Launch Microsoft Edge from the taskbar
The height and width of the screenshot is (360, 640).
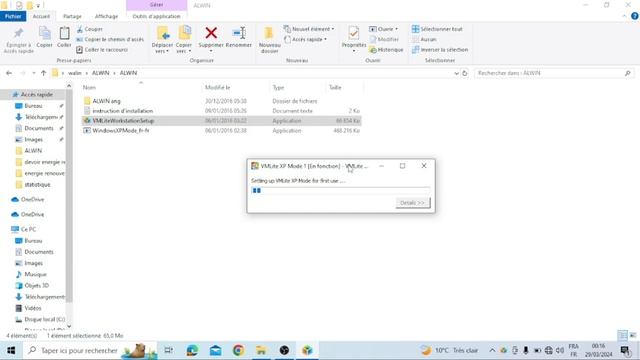[x=192, y=350]
